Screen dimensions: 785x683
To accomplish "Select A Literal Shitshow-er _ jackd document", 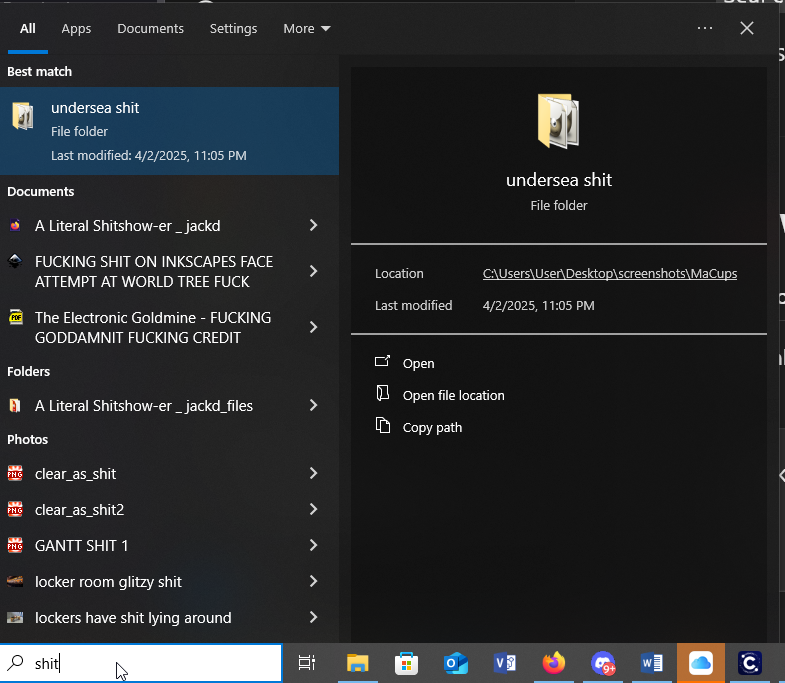I will [x=127, y=225].
